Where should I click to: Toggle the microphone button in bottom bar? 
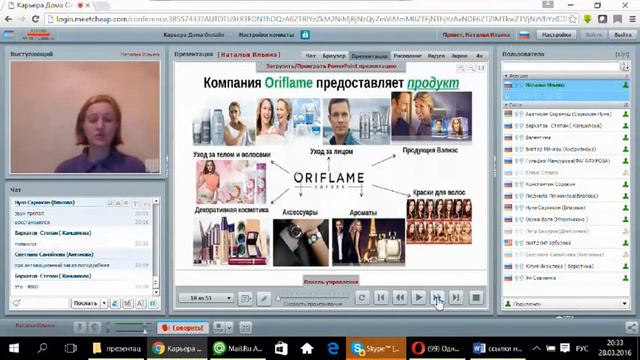(80, 327)
